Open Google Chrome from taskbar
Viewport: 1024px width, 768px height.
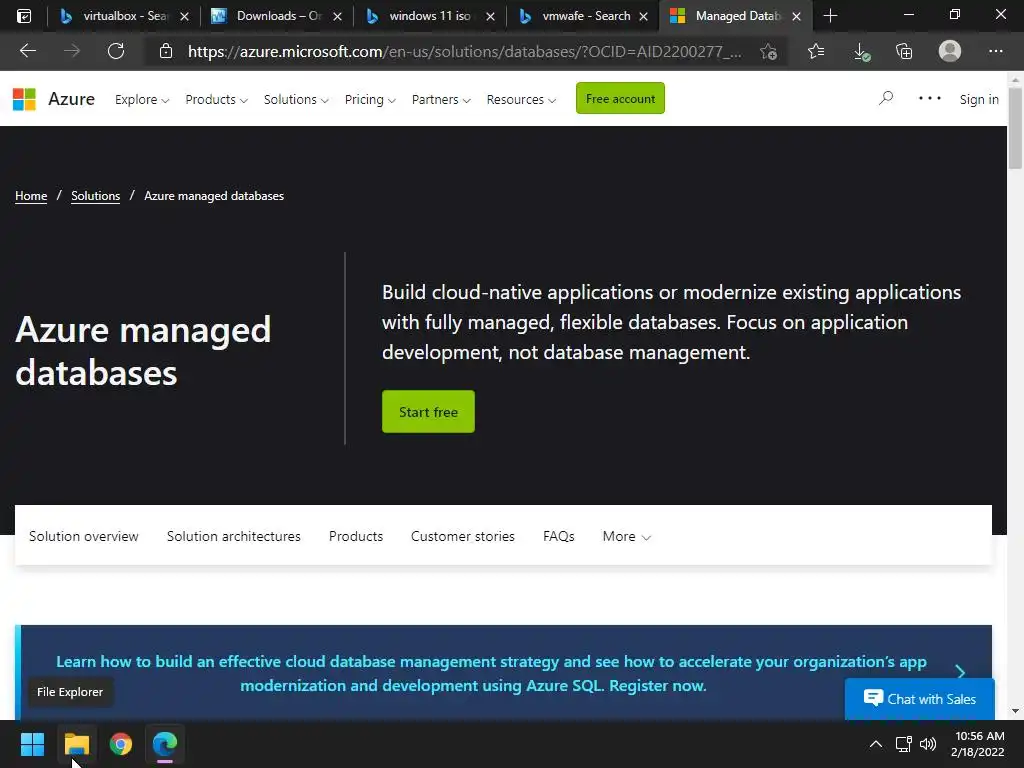121,744
